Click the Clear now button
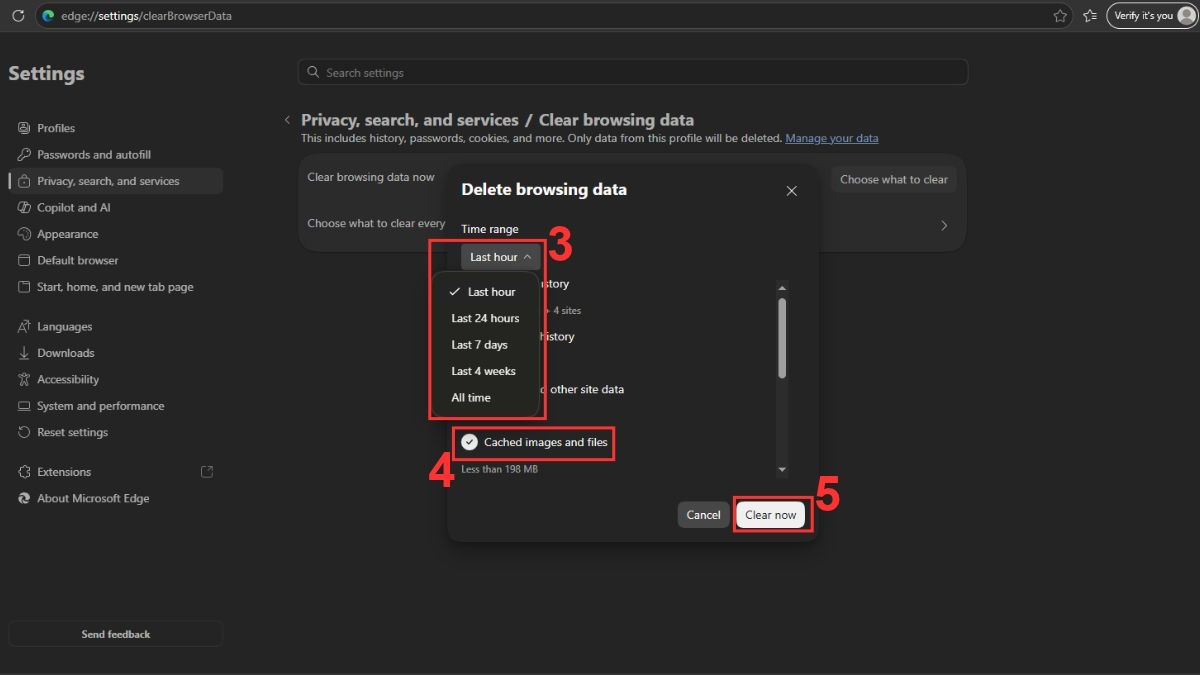Image resolution: width=1200 pixels, height=675 pixels. pyautogui.click(x=770, y=515)
